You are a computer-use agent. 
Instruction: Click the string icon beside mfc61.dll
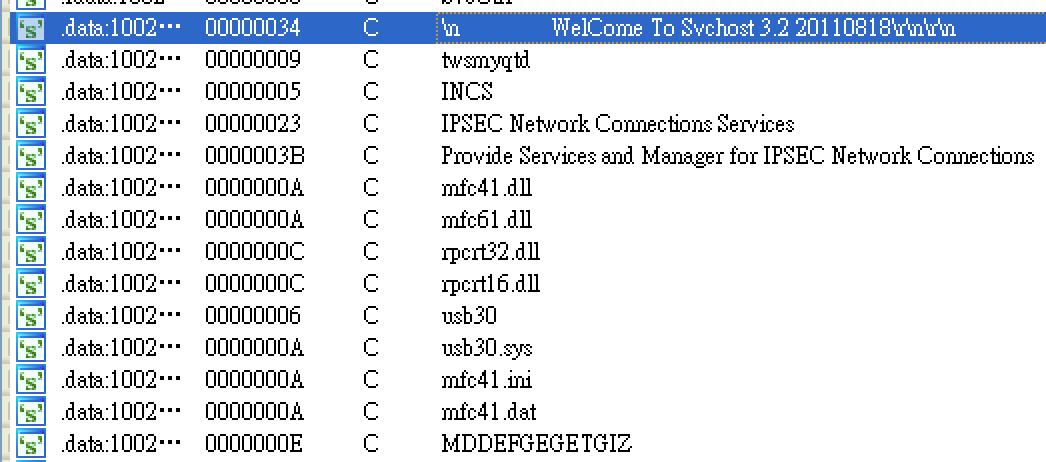pos(31,220)
